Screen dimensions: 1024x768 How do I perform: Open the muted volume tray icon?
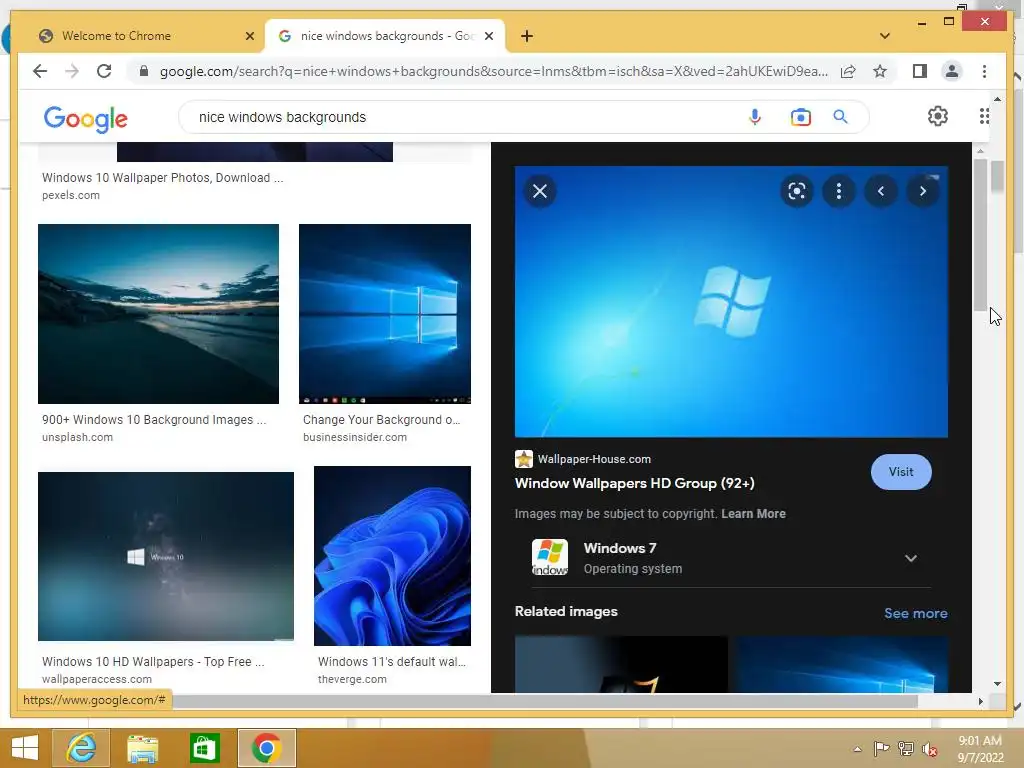click(x=929, y=749)
